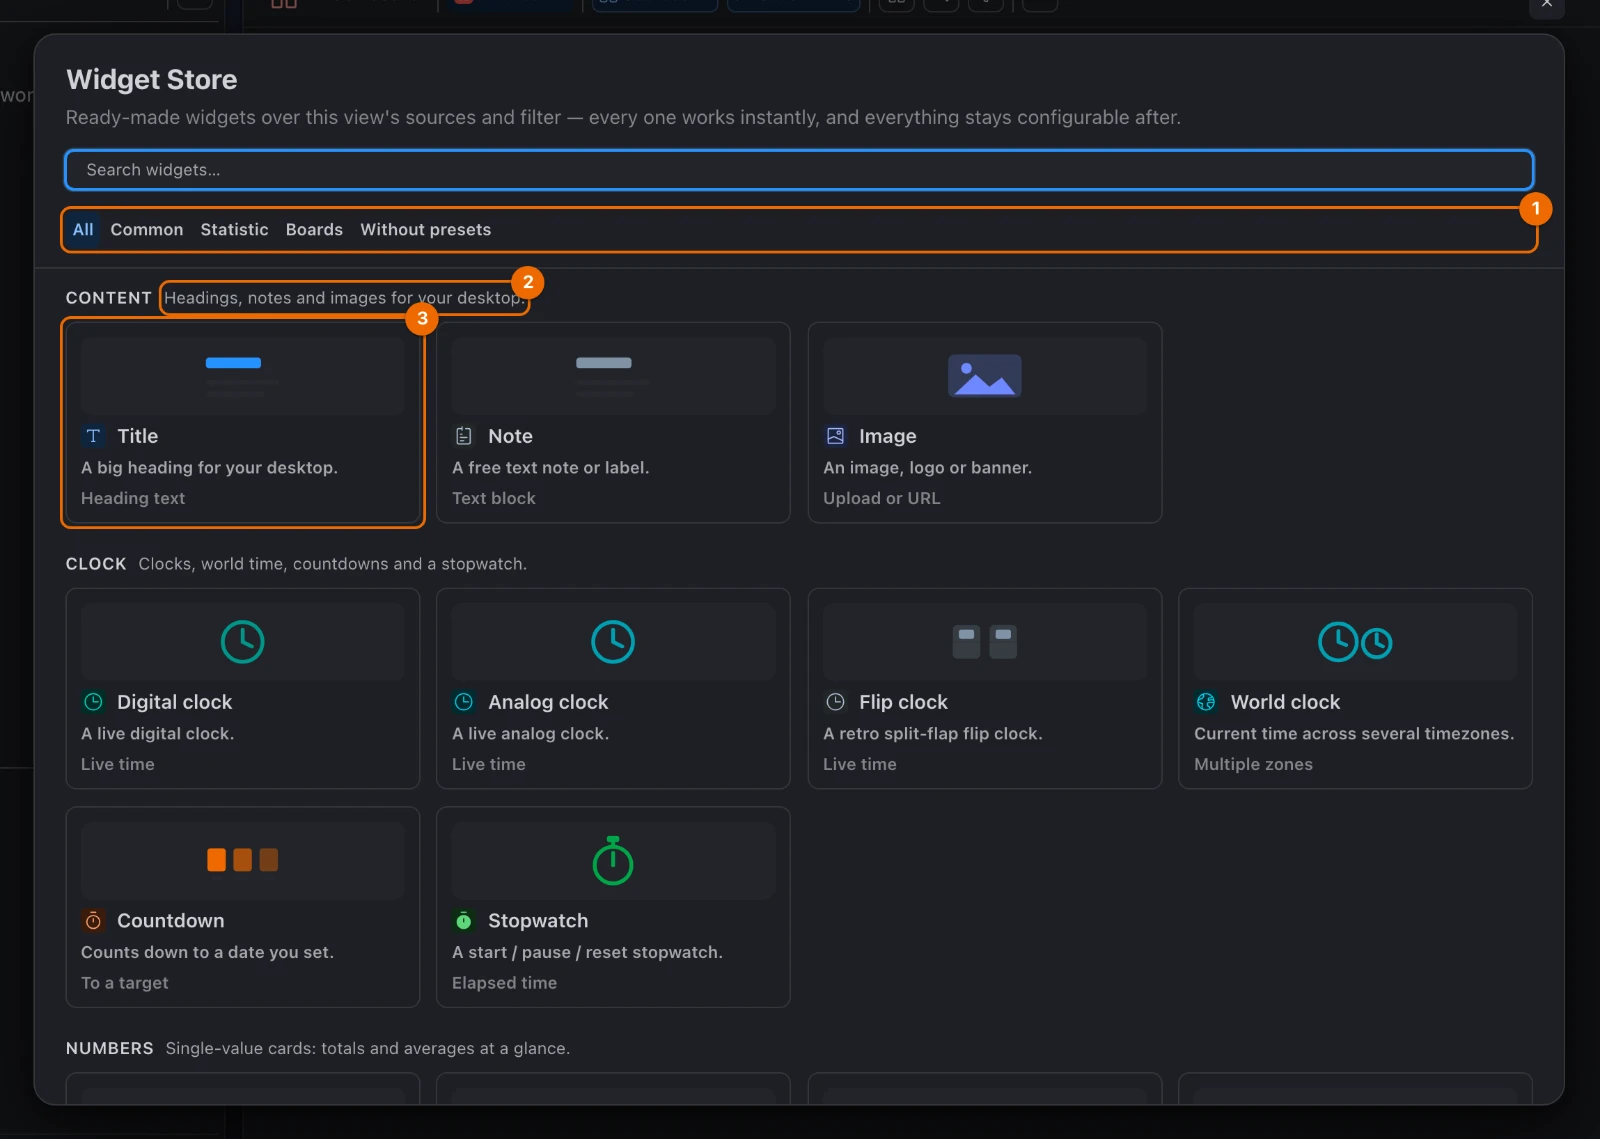This screenshot has width=1600, height=1139.
Task: Close the Widget Store dialog
Action: [x=1546, y=4]
